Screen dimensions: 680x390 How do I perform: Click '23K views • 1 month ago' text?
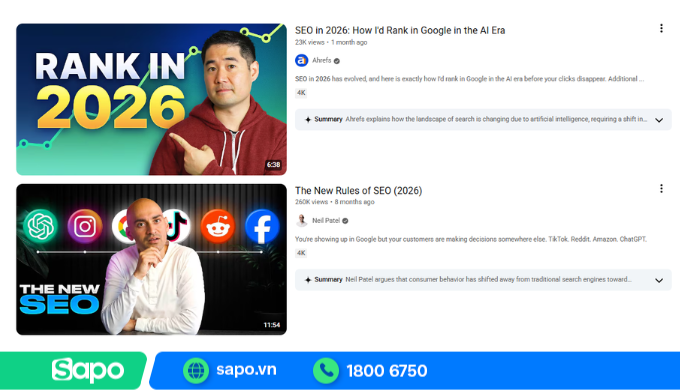coord(331,42)
